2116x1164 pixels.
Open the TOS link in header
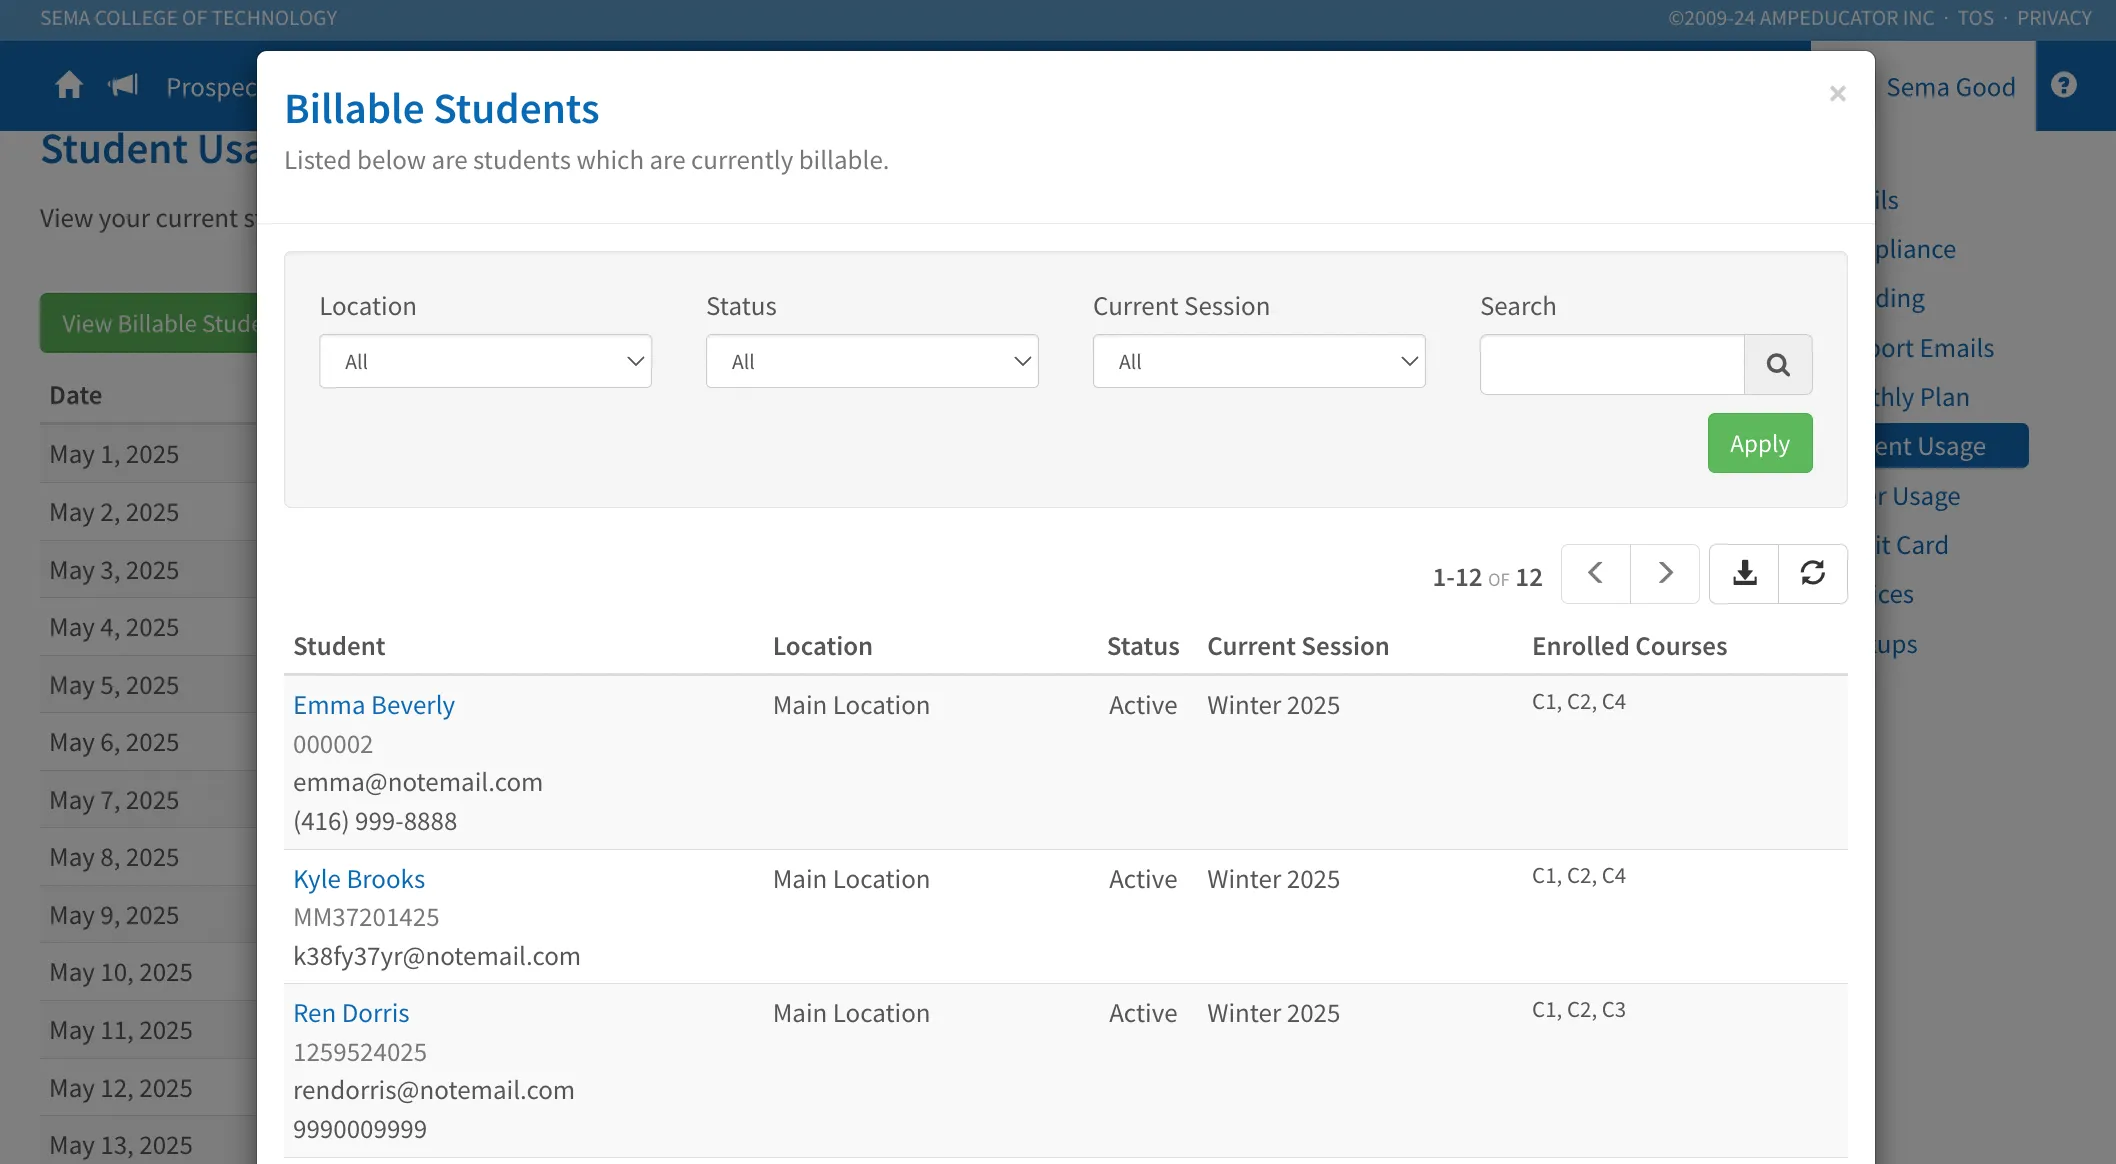click(1975, 18)
